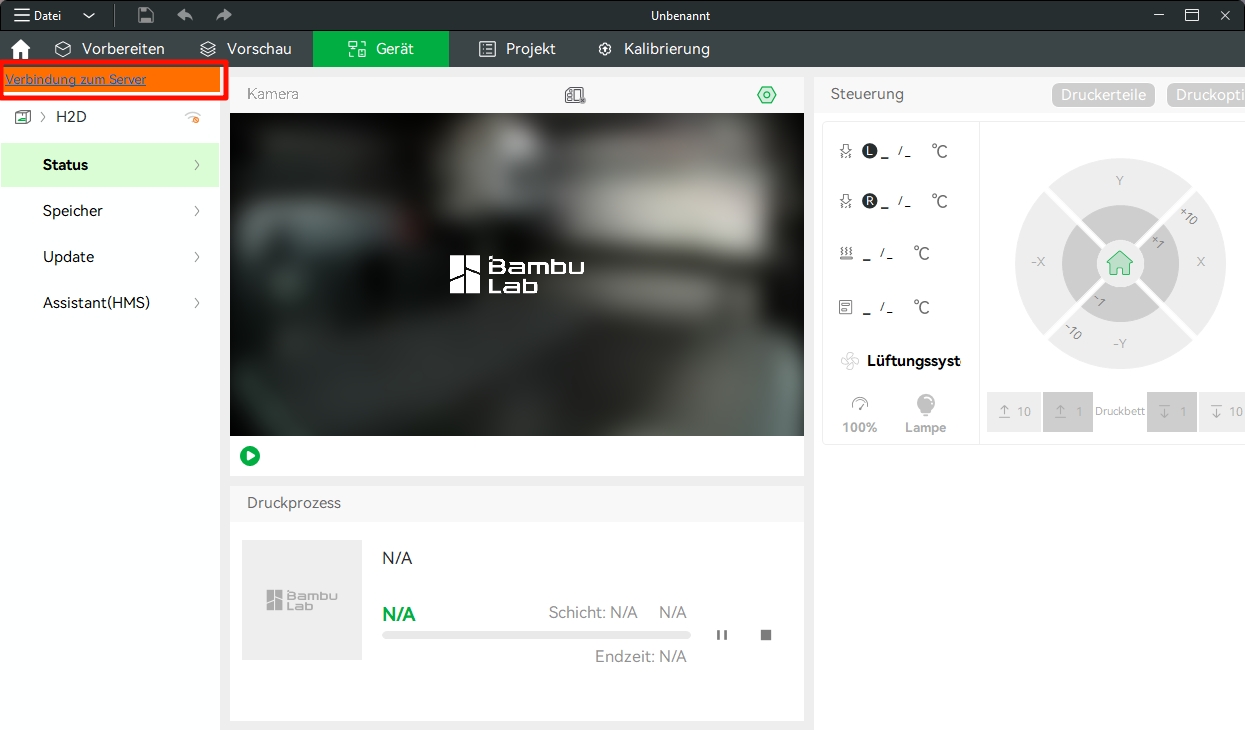Viewport: 1245px width, 730px height.
Task: Click the chamber temperature icon
Action: click(x=845, y=307)
